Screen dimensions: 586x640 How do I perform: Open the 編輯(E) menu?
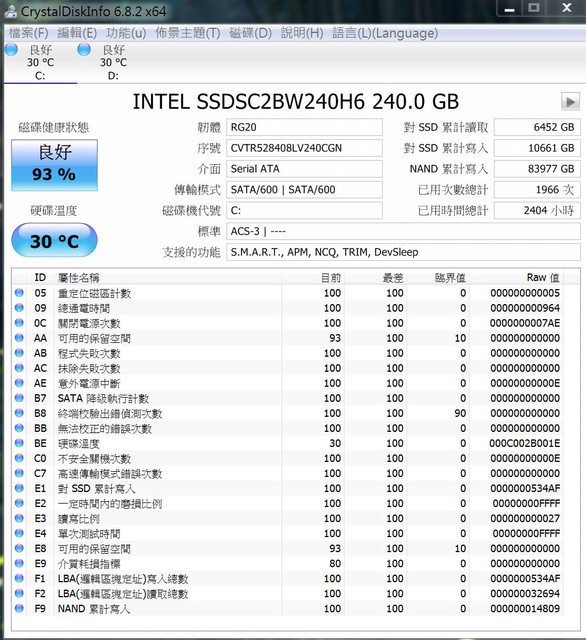tap(77, 33)
